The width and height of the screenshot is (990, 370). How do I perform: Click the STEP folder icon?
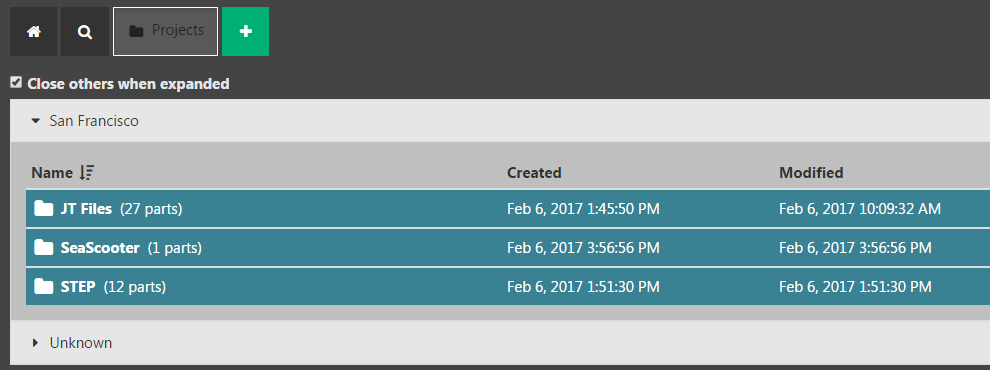click(44, 287)
